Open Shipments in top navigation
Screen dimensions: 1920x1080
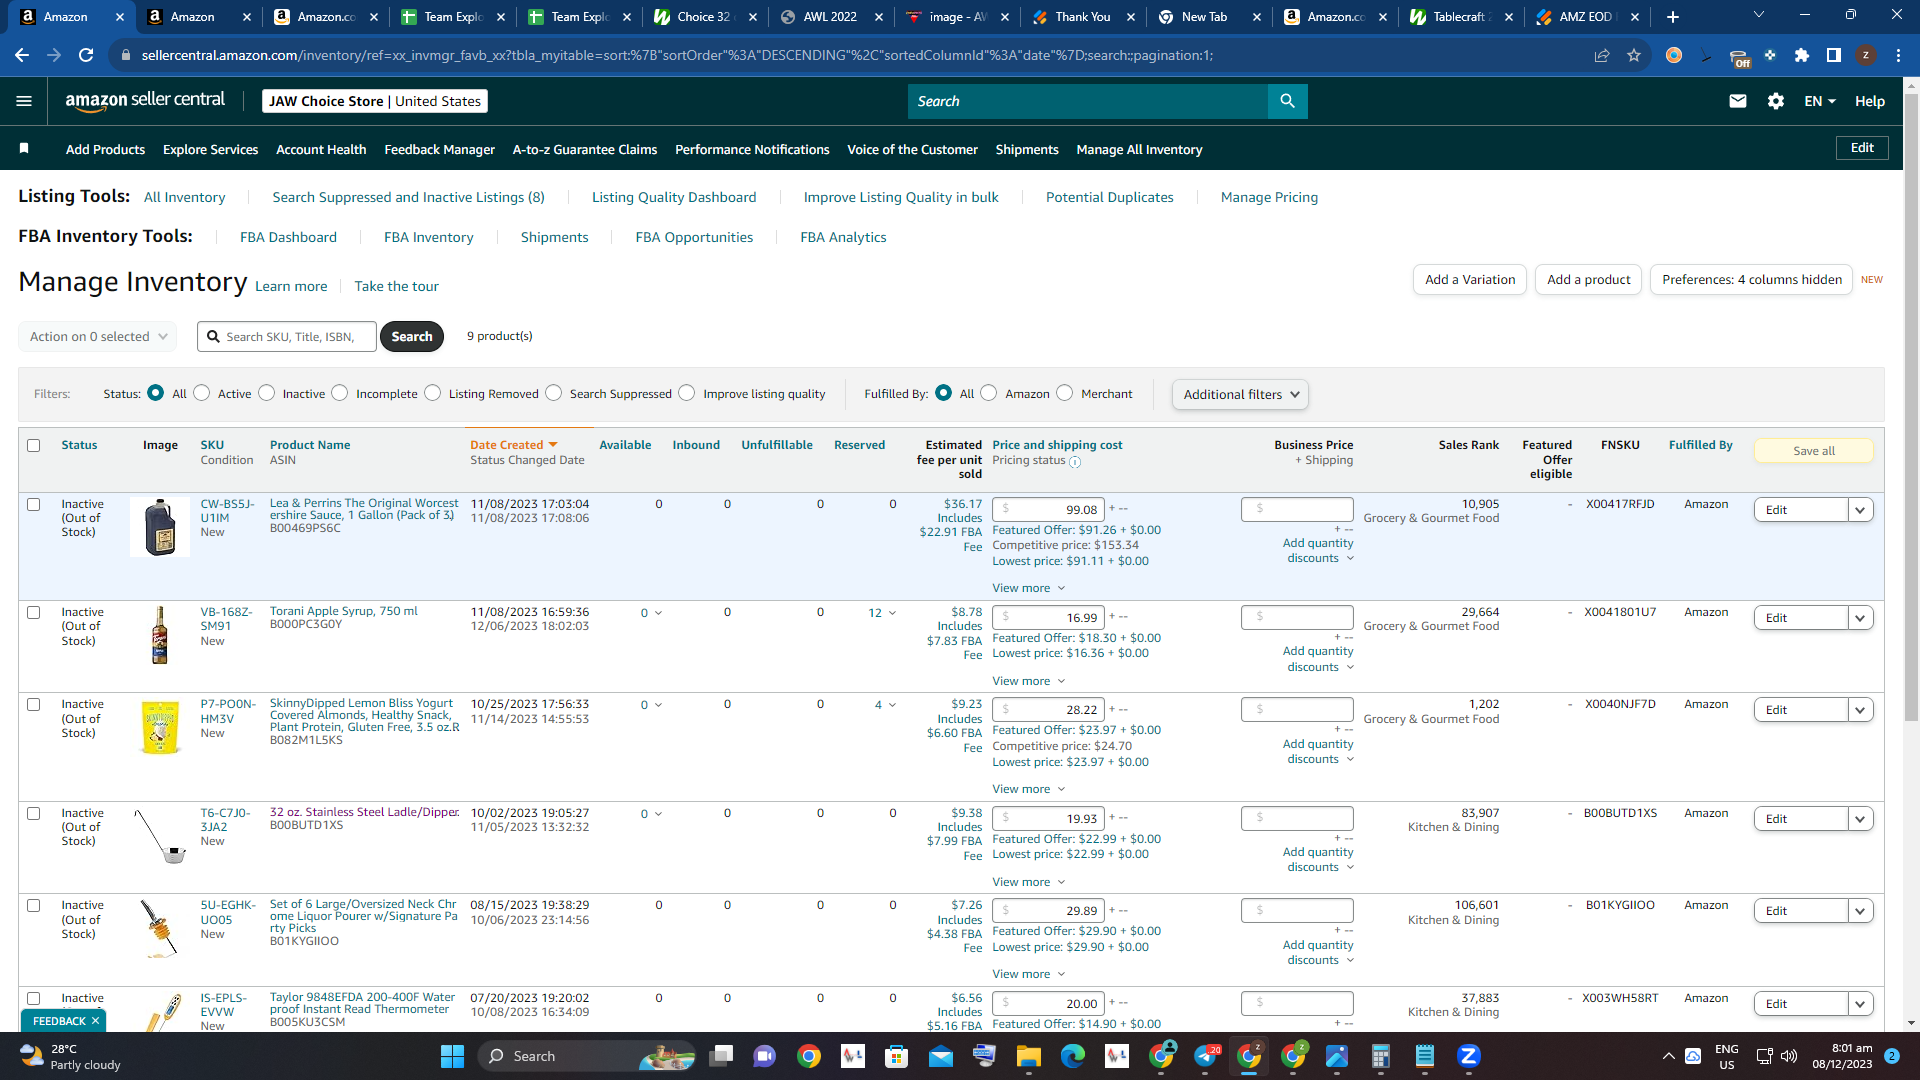click(x=1027, y=149)
